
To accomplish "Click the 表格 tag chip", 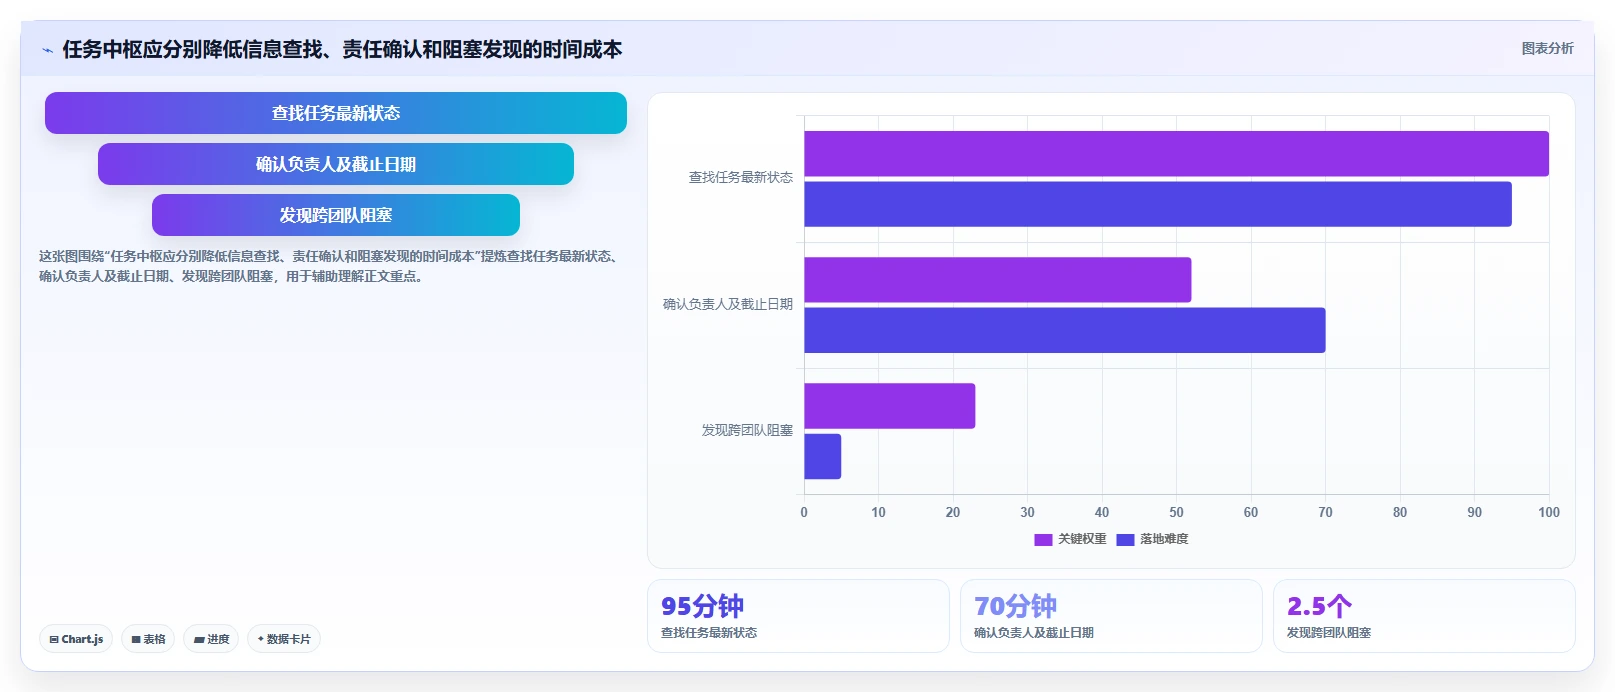I will coord(148,639).
